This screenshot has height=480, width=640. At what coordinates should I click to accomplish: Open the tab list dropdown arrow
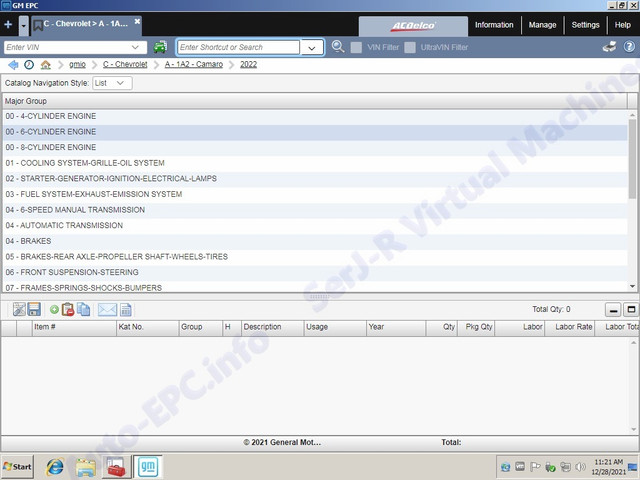[x=24, y=25]
